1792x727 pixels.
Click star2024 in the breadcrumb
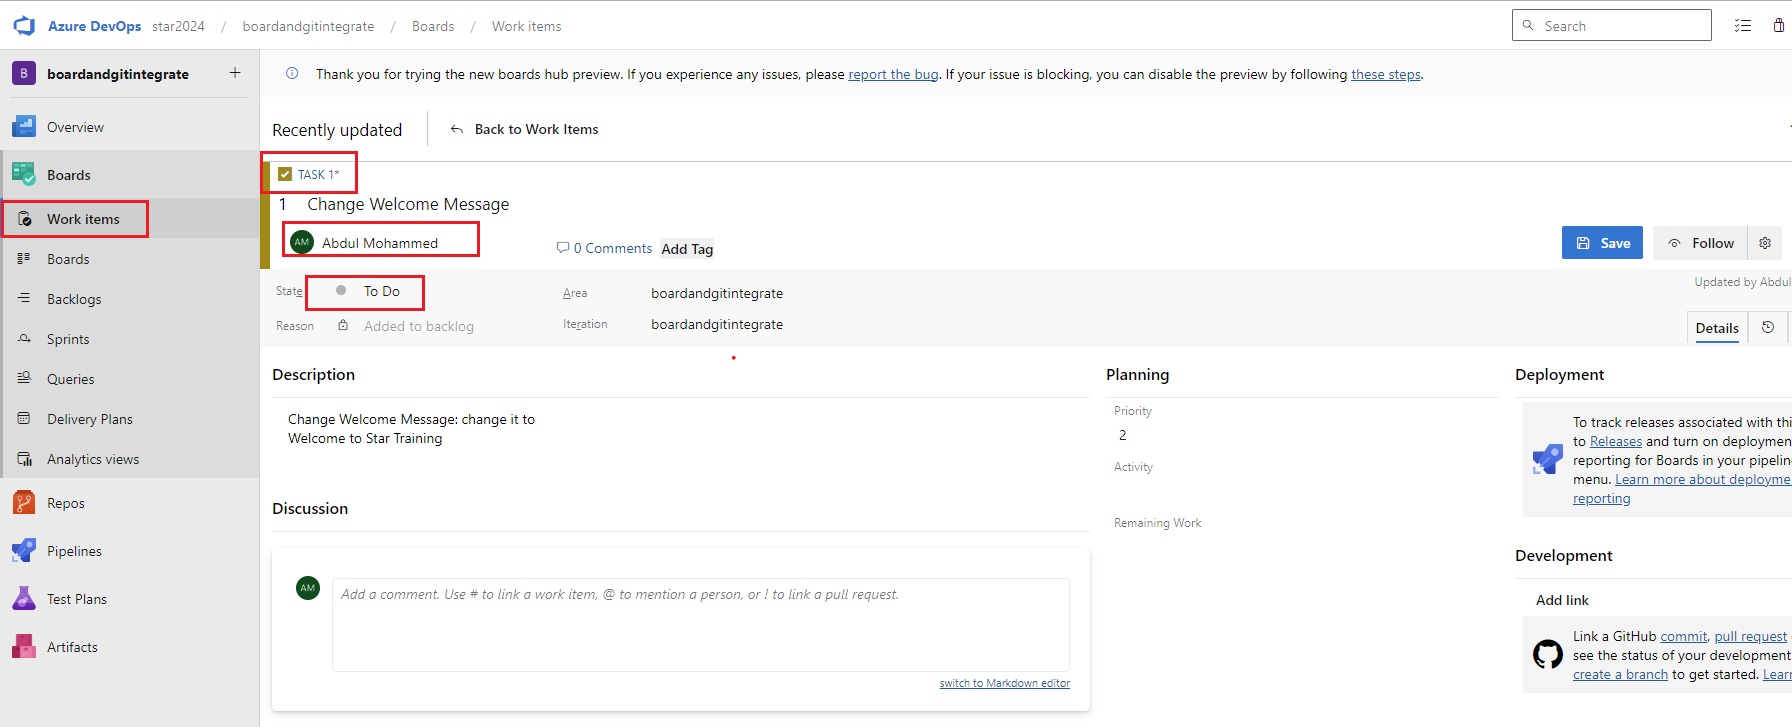click(x=178, y=26)
